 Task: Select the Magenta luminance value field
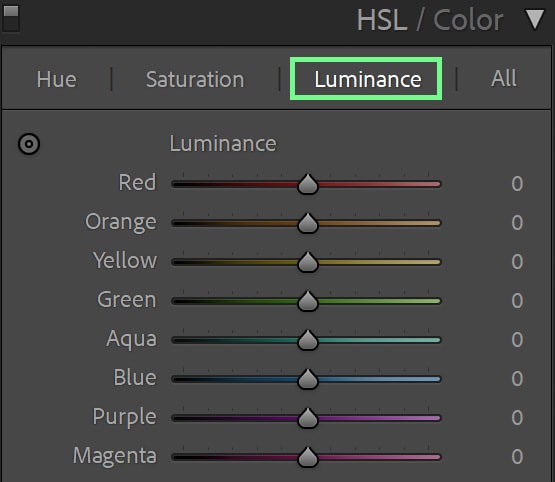click(x=517, y=457)
